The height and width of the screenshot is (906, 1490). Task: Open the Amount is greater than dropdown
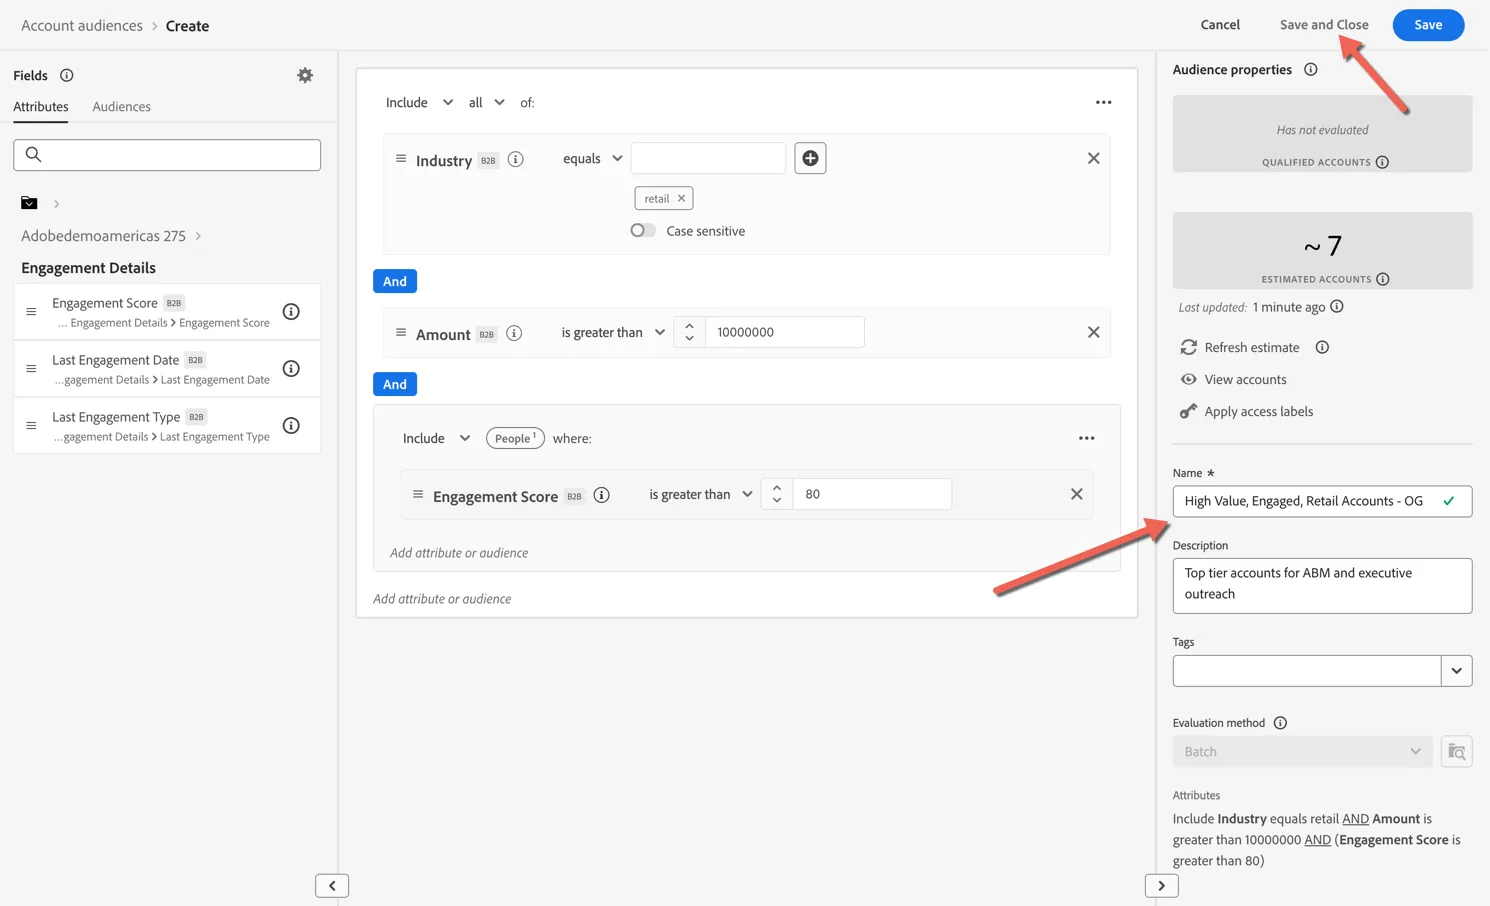[x=613, y=332]
